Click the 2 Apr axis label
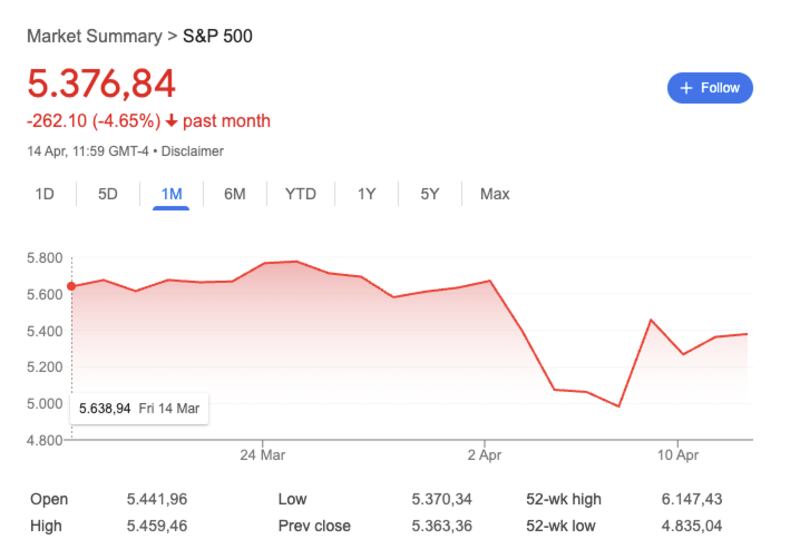Screen dimensions: 800x549 tap(484, 455)
